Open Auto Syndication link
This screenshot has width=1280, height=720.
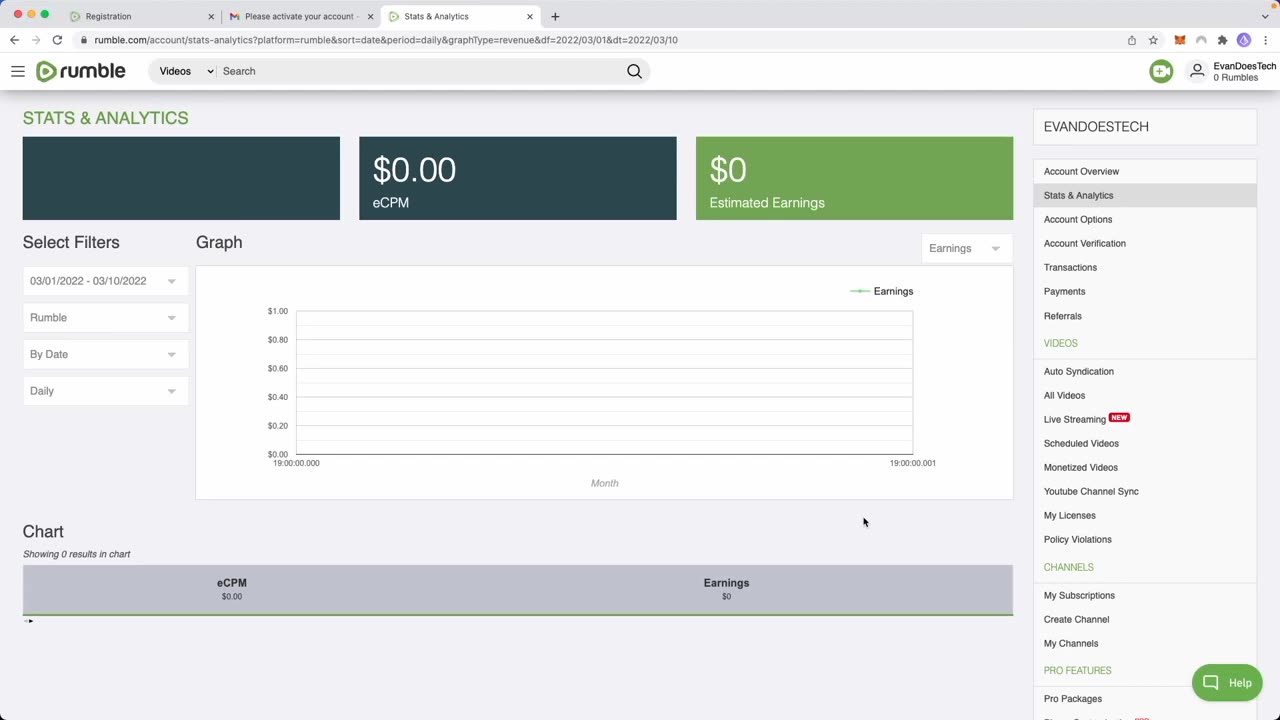click(x=1079, y=372)
